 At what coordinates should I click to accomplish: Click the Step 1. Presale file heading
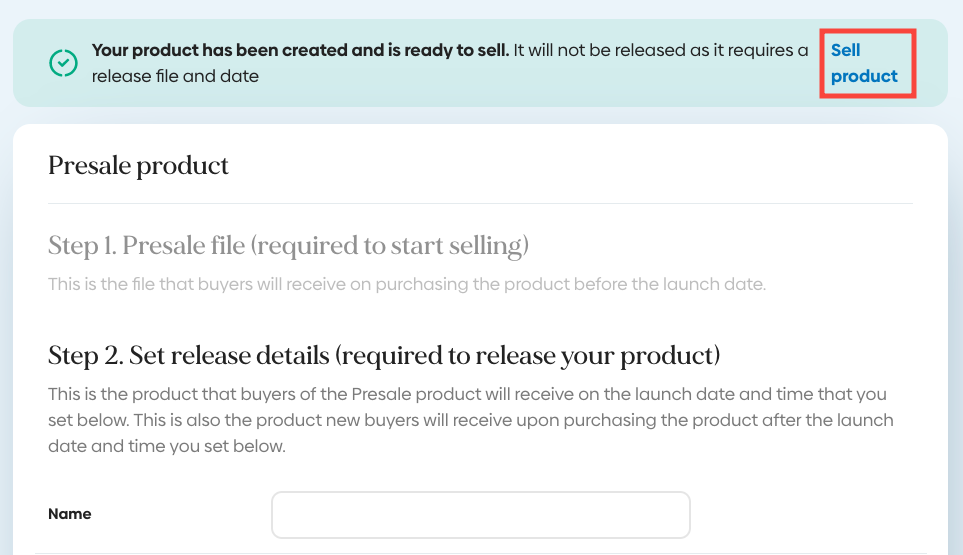(x=288, y=246)
